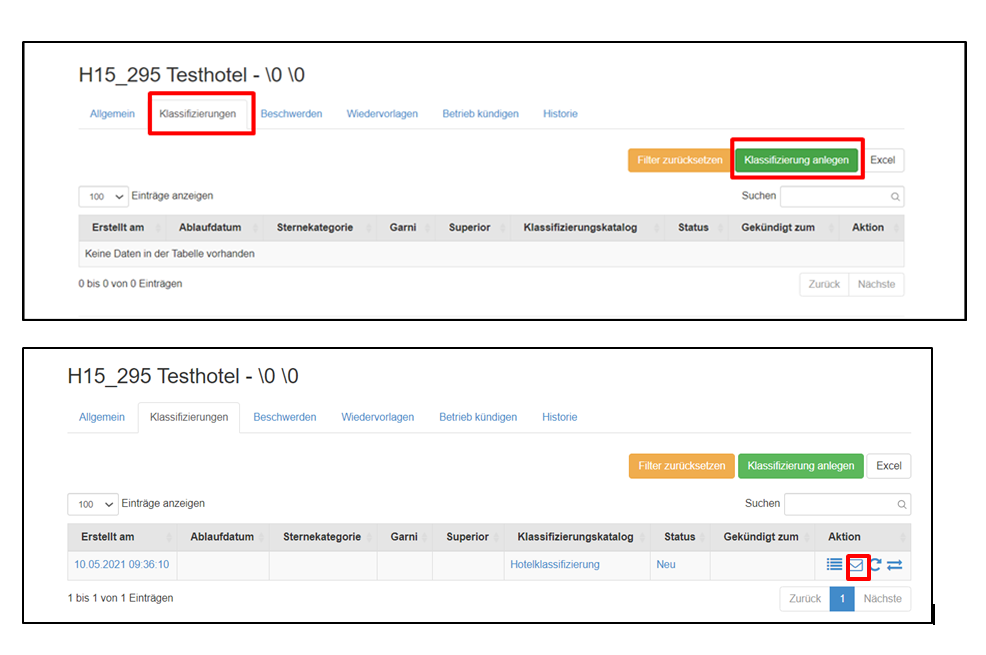This screenshot has width=986, height=655.
Task: Click search magnifier icon above the empty table
Action: tap(895, 197)
